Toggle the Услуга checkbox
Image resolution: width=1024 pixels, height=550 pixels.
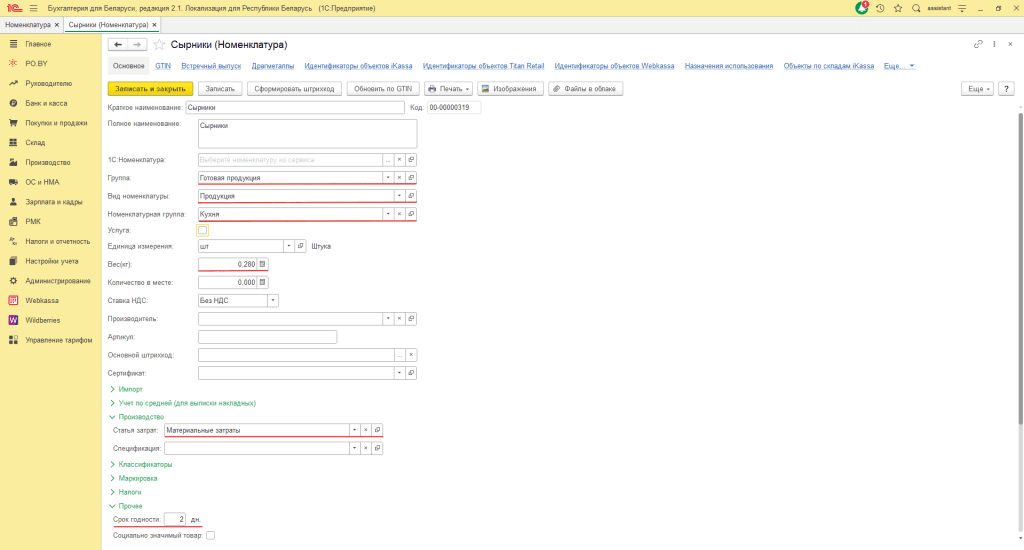pyautogui.click(x=203, y=231)
